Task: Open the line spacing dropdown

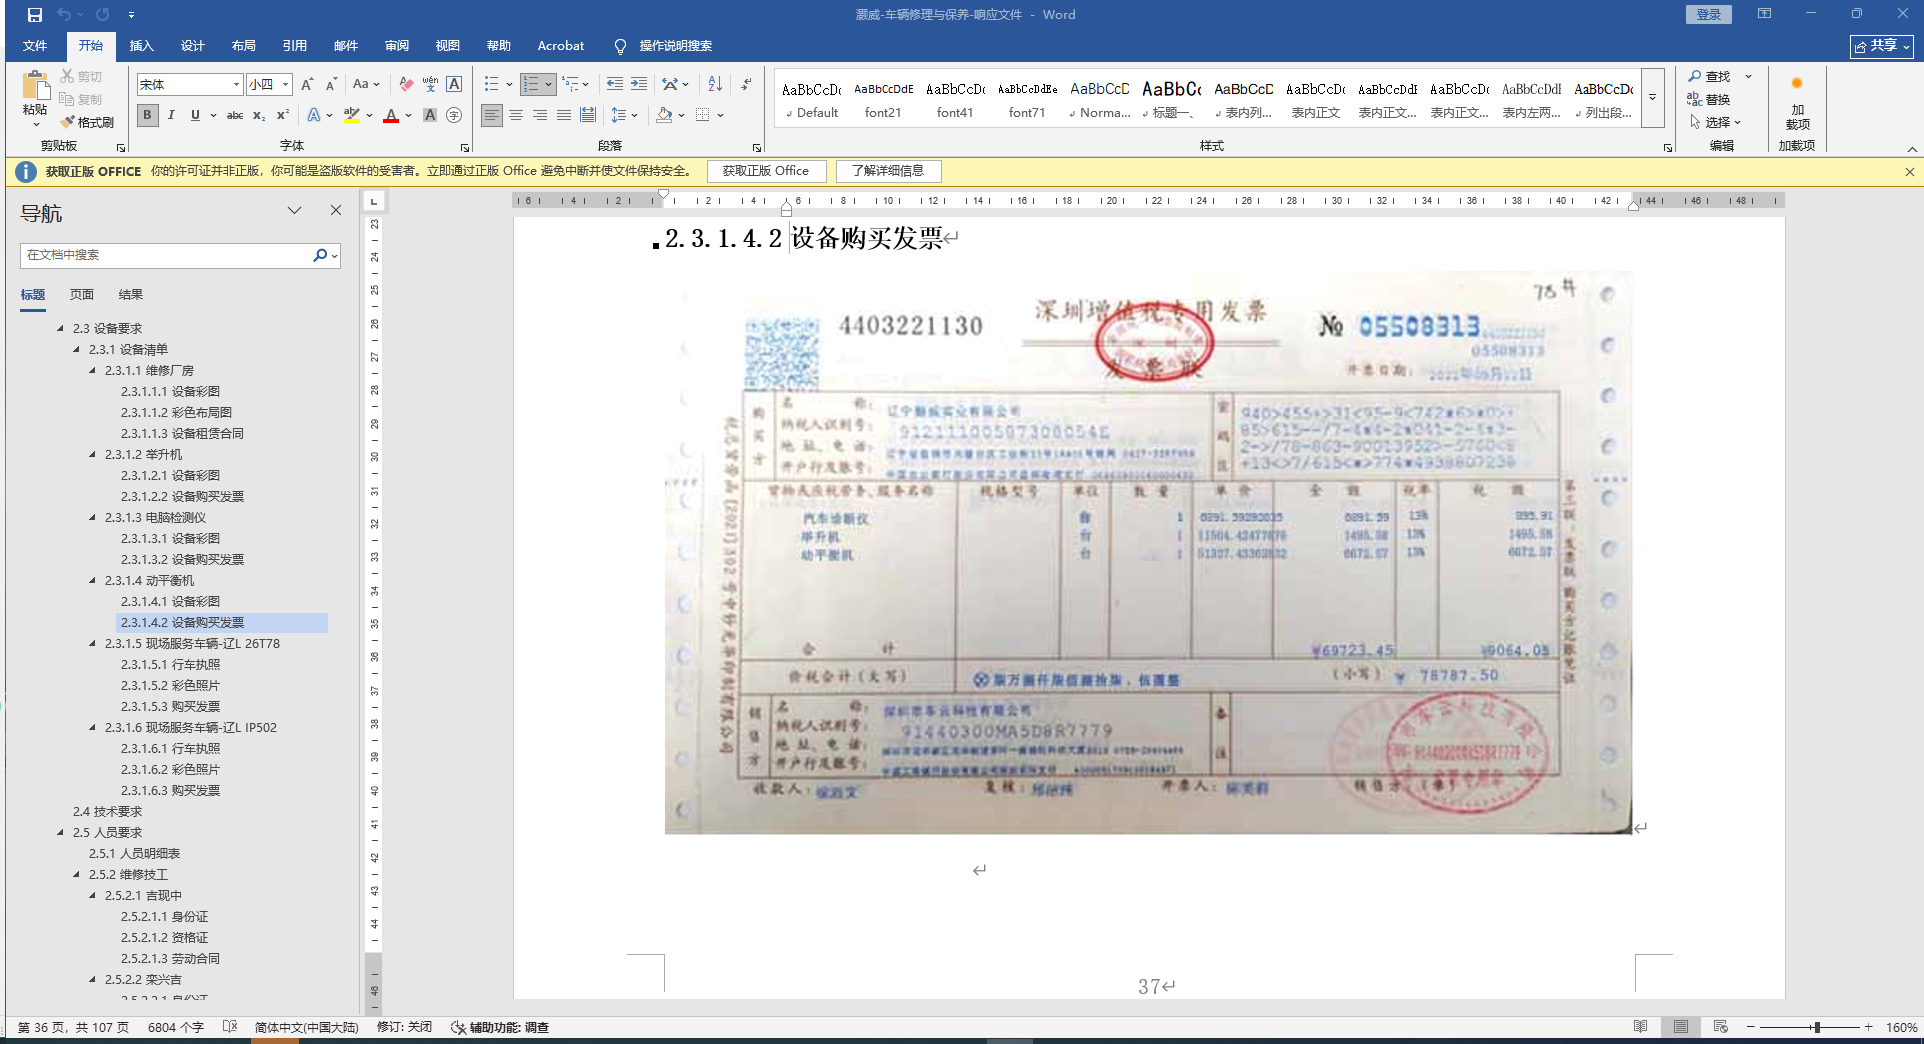Action: pos(624,115)
